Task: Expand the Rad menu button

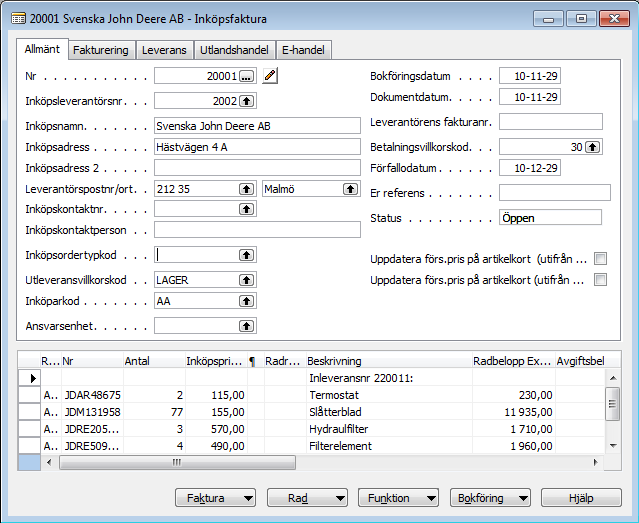Action: (x=307, y=498)
